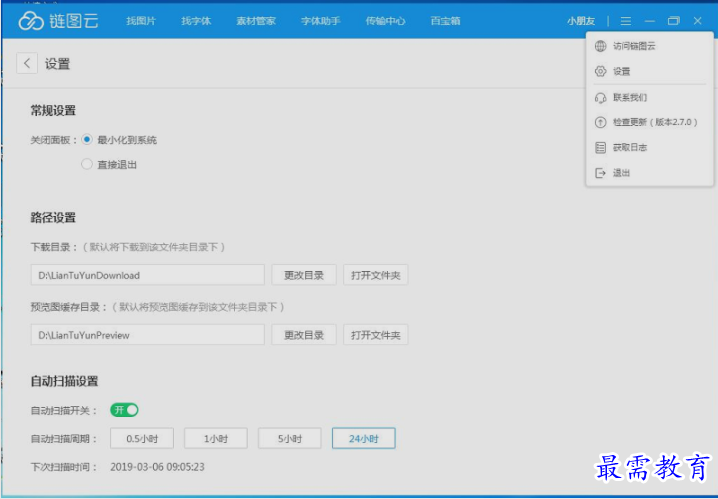Select 最小化到系统 radio option
The height and width of the screenshot is (499, 718).
(87, 140)
